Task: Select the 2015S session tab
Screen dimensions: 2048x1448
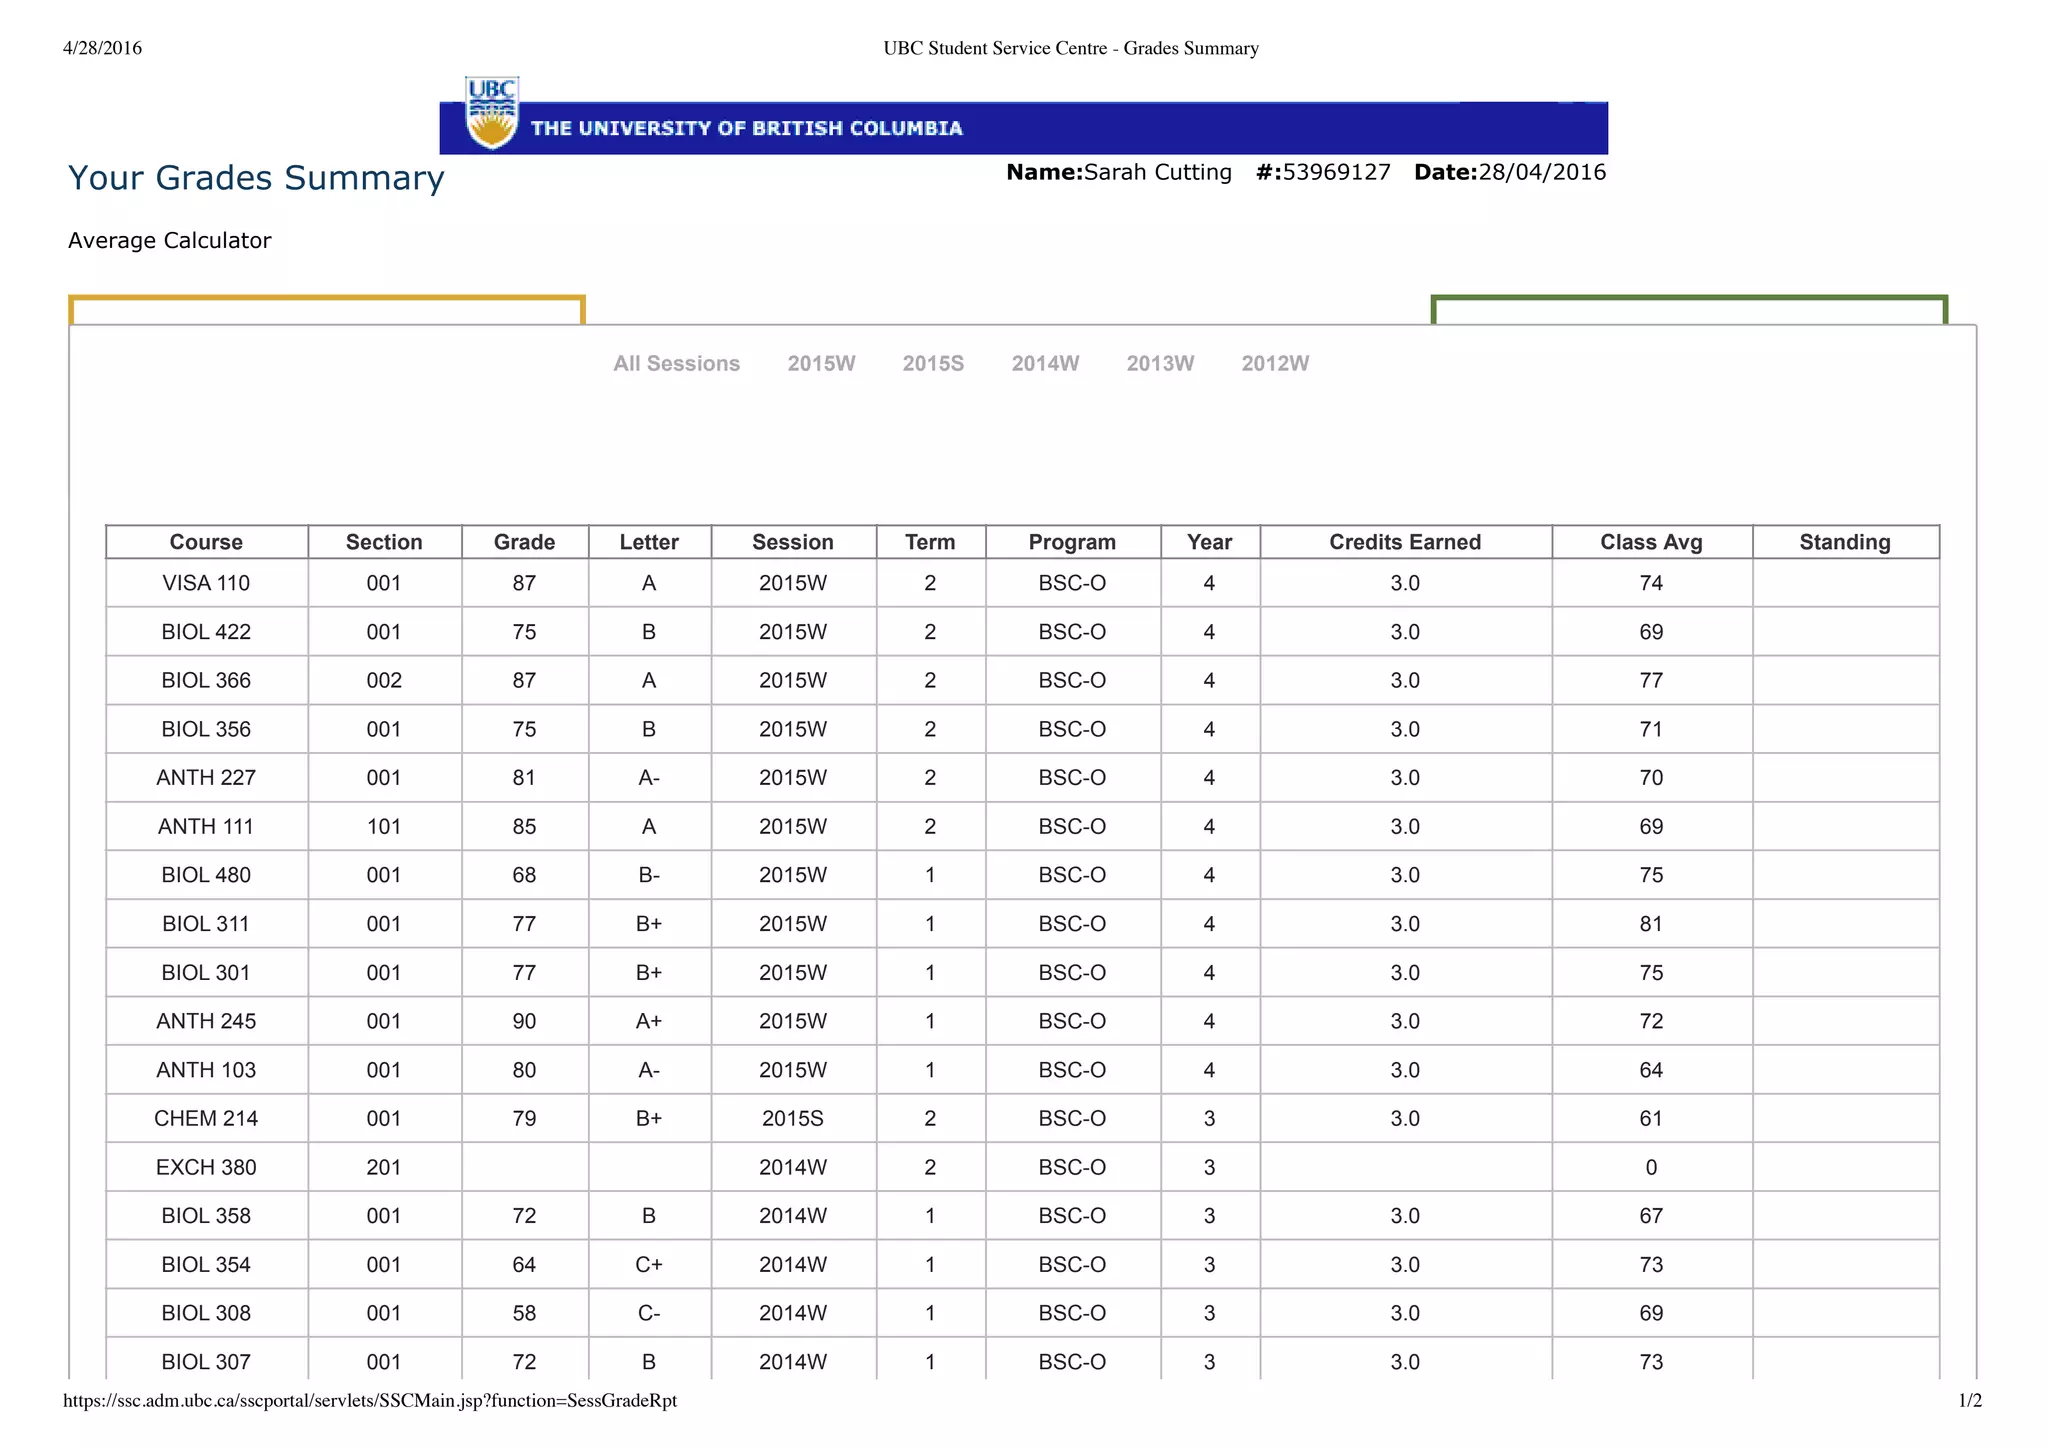Action: pos(933,364)
